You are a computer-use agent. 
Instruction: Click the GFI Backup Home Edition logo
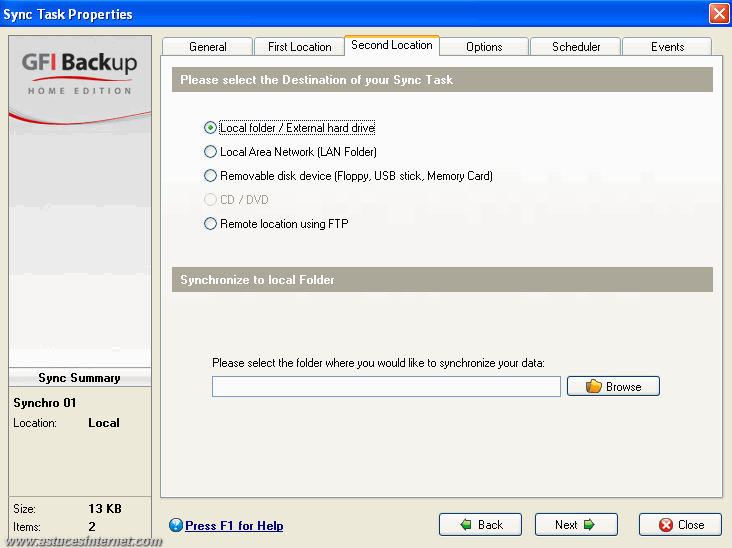(80, 73)
